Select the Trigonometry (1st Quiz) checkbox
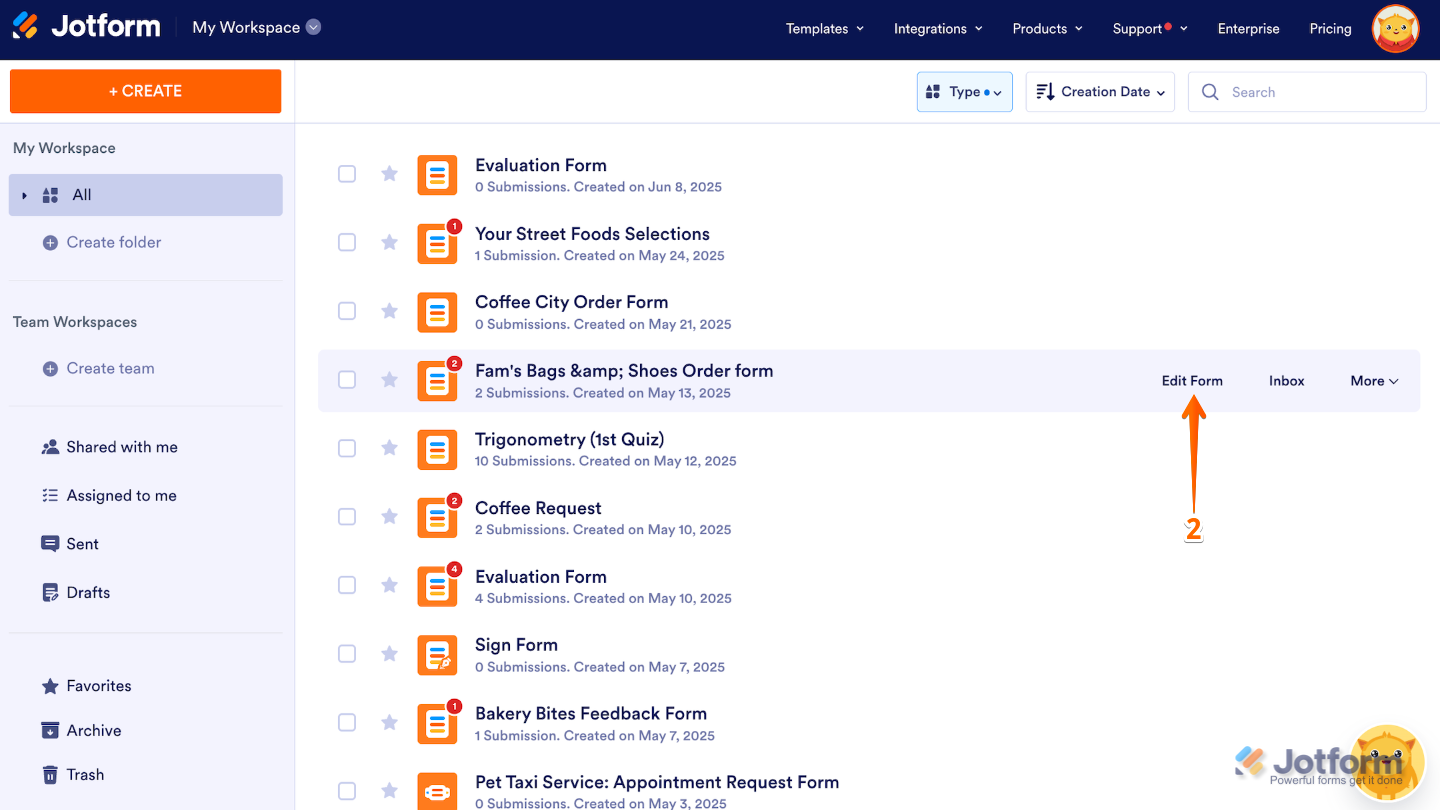 coord(347,448)
